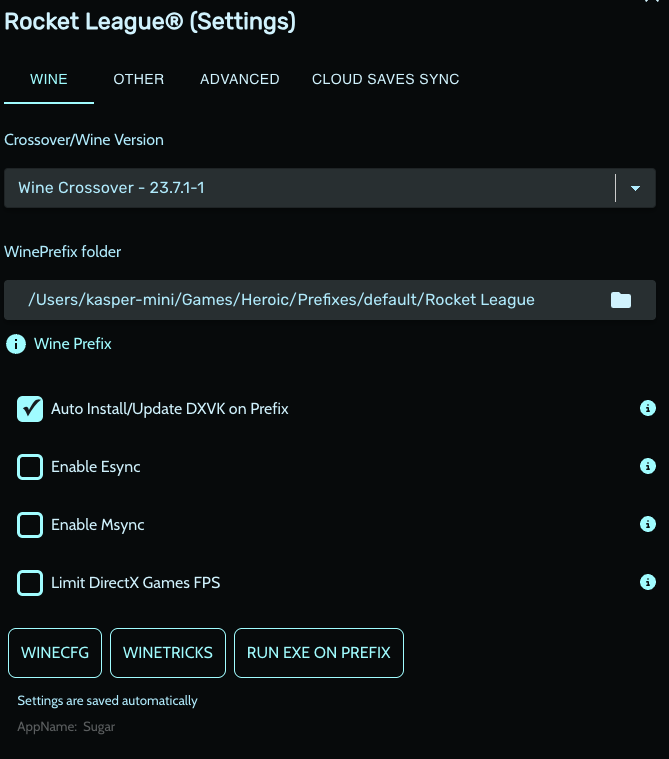Open the WINE settings tab

coord(49,79)
